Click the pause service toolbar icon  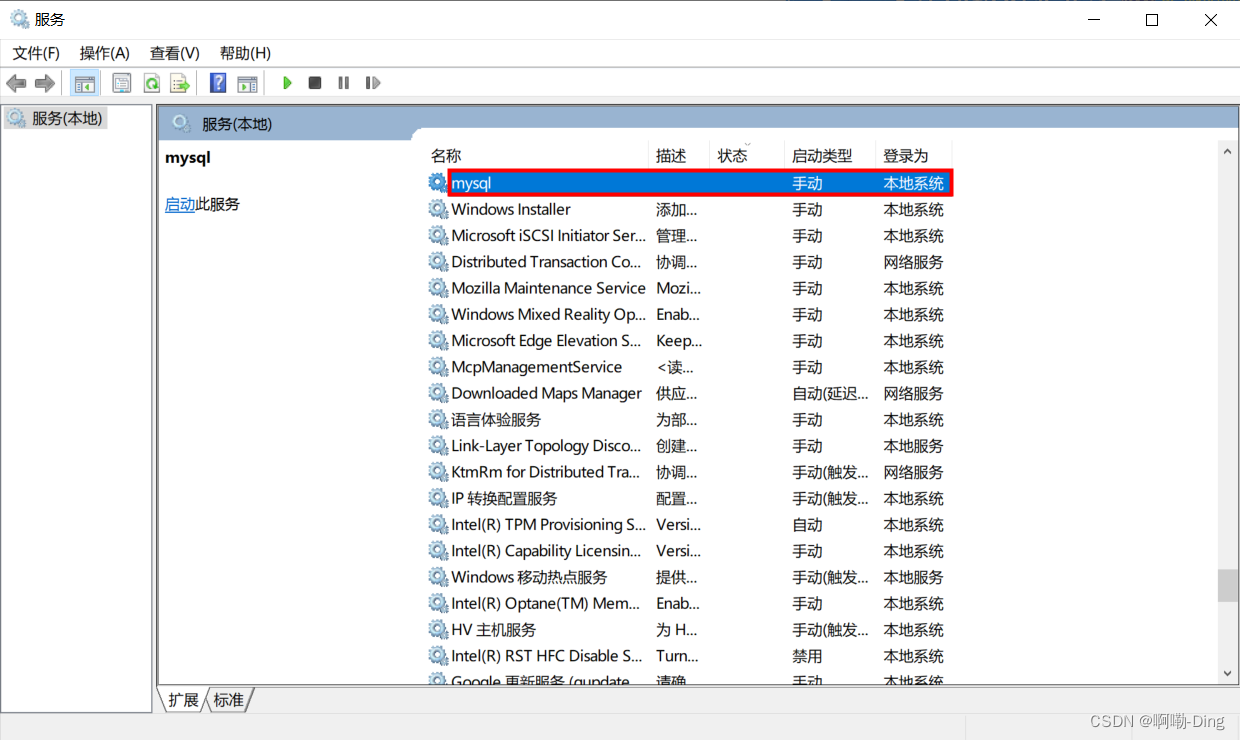tap(343, 83)
